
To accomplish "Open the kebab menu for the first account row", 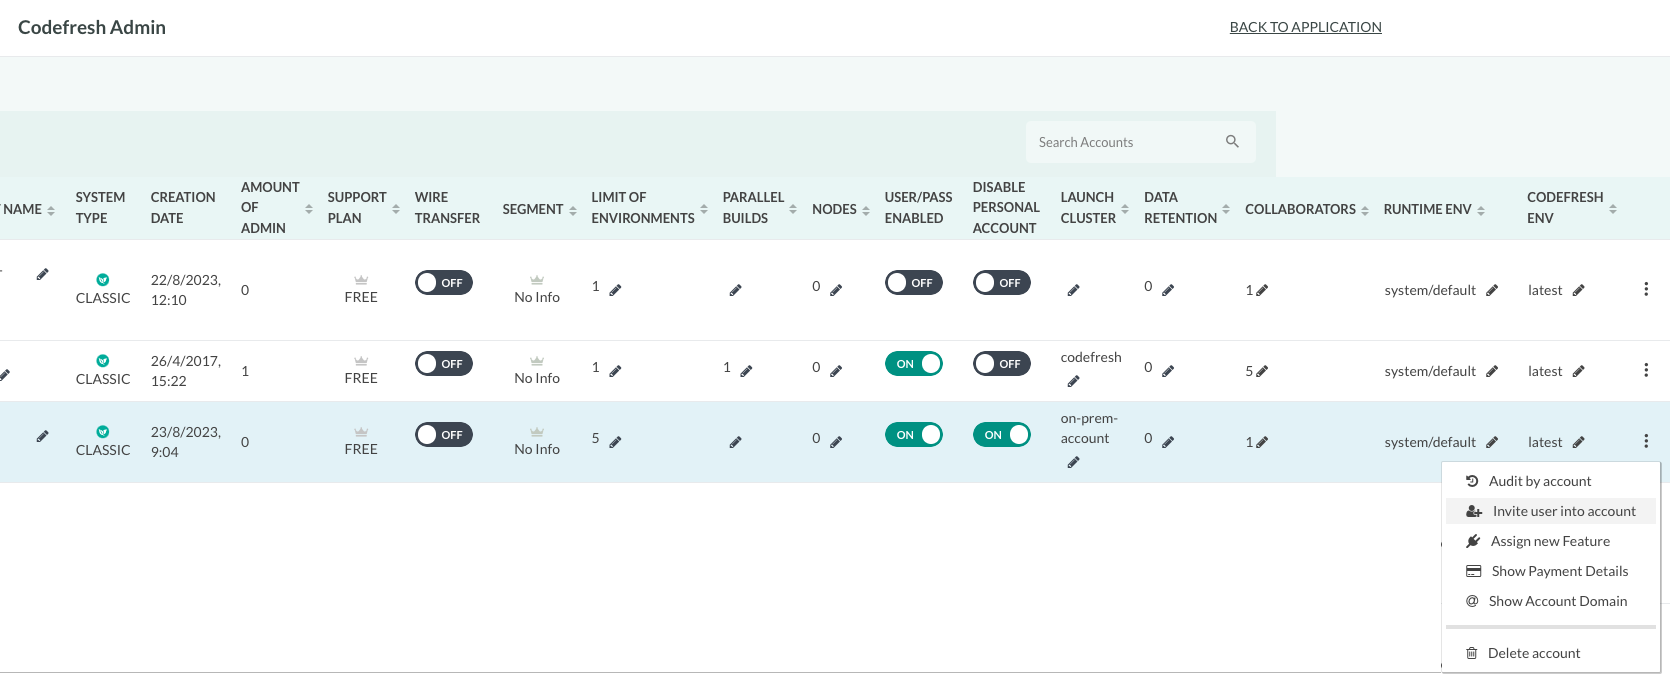I will 1646,289.
